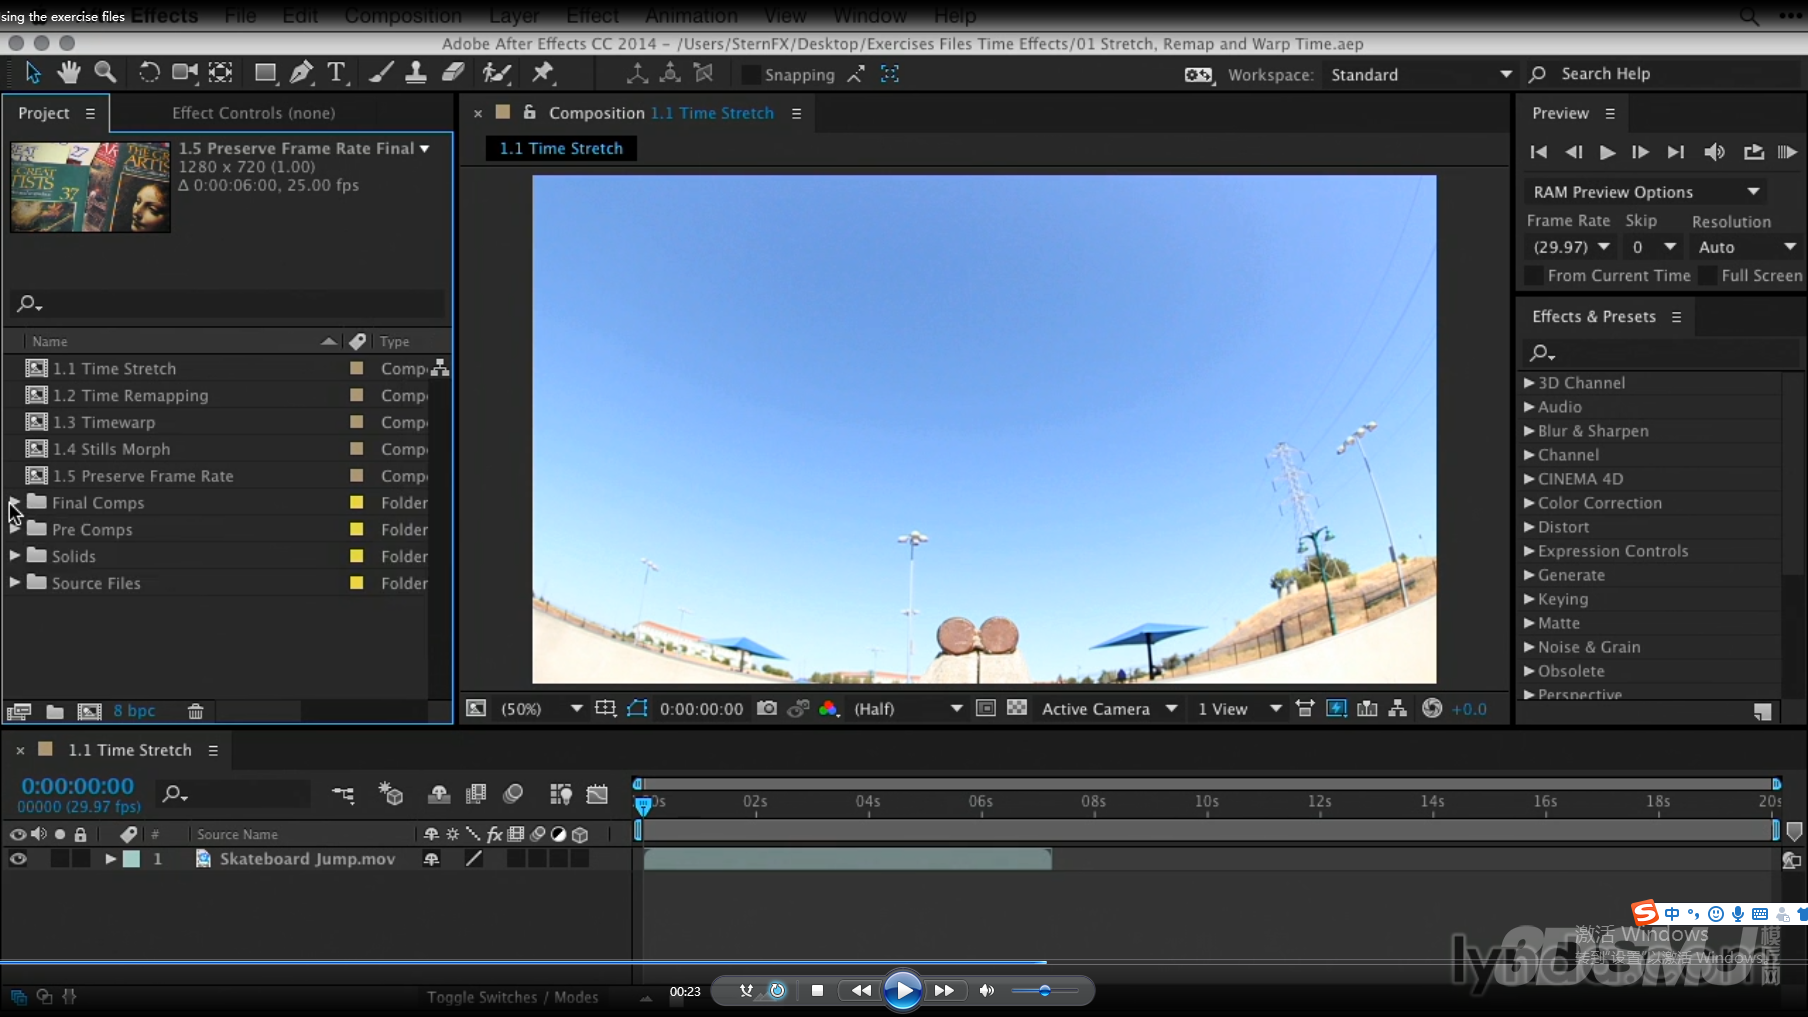Select the Selection arrow tool

pyautogui.click(x=33, y=73)
